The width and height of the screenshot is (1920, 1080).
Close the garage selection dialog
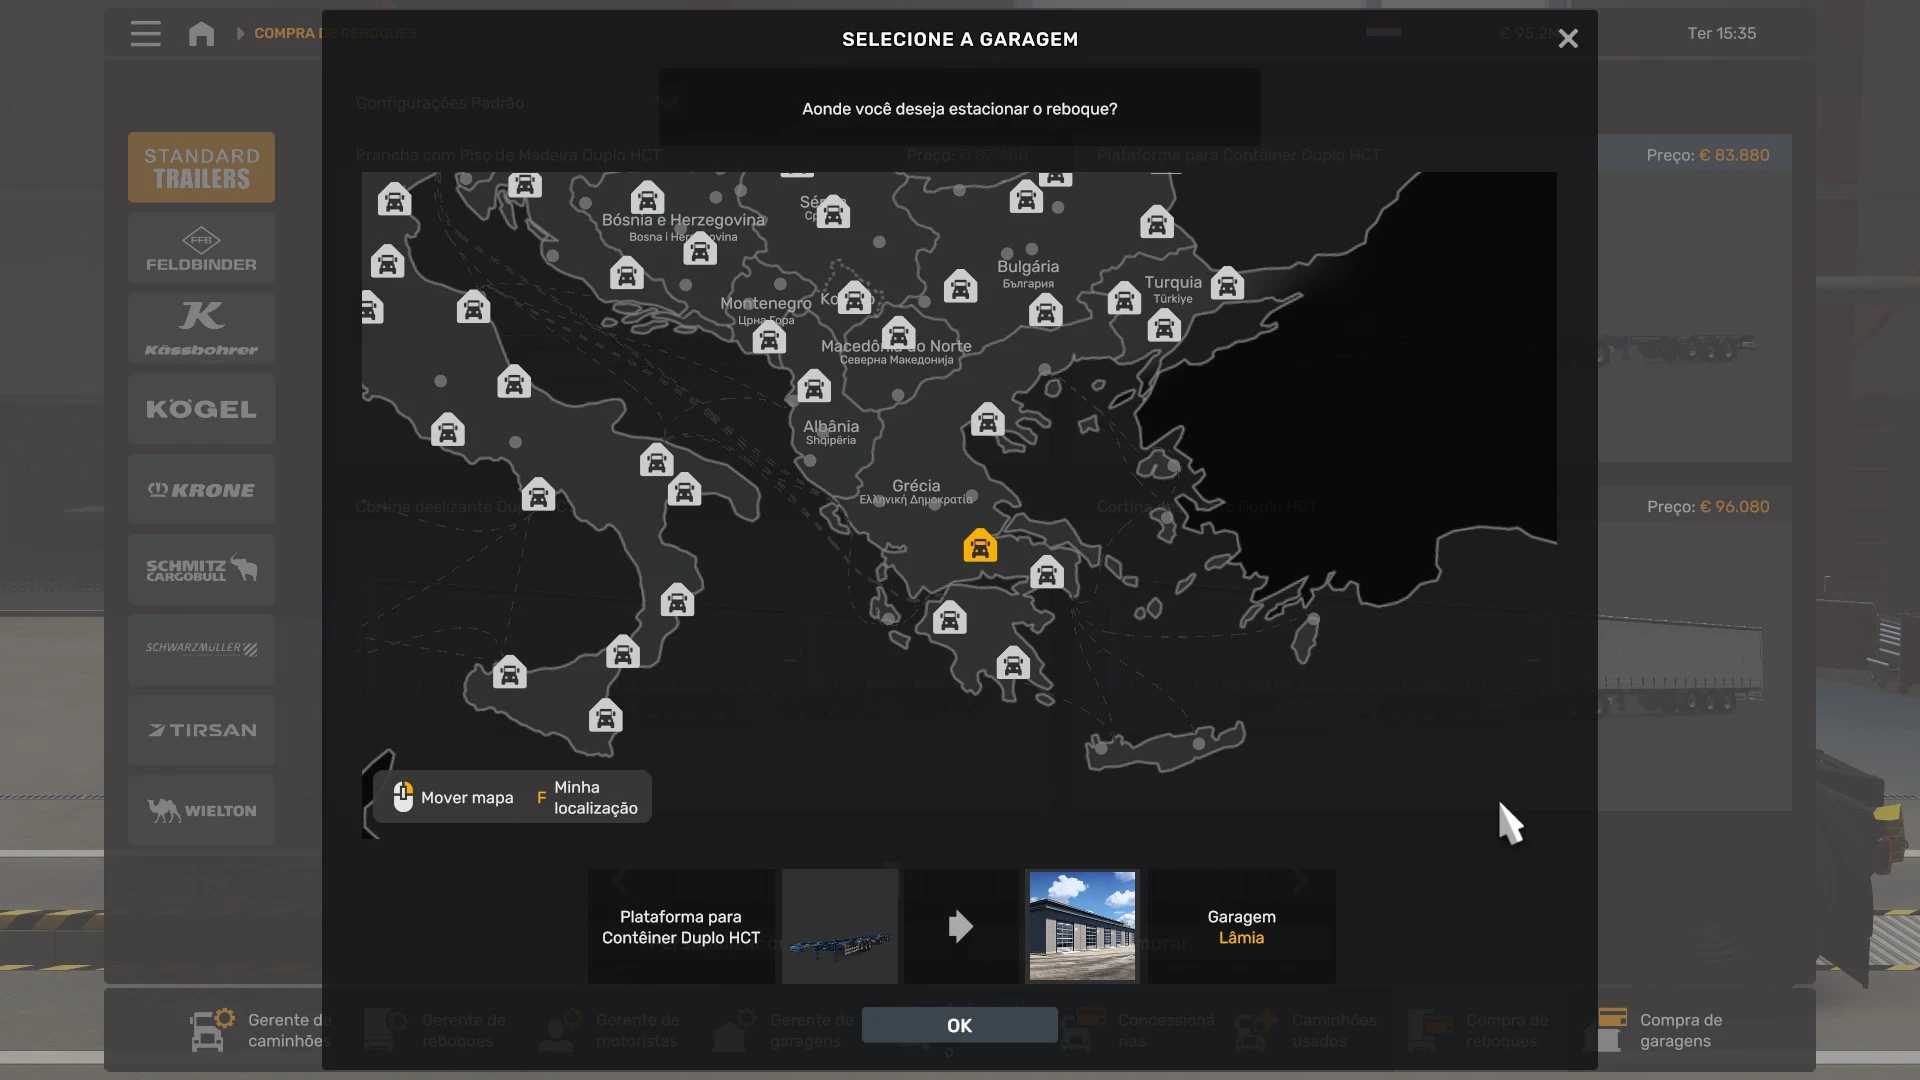pyautogui.click(x=1567, y=39)
